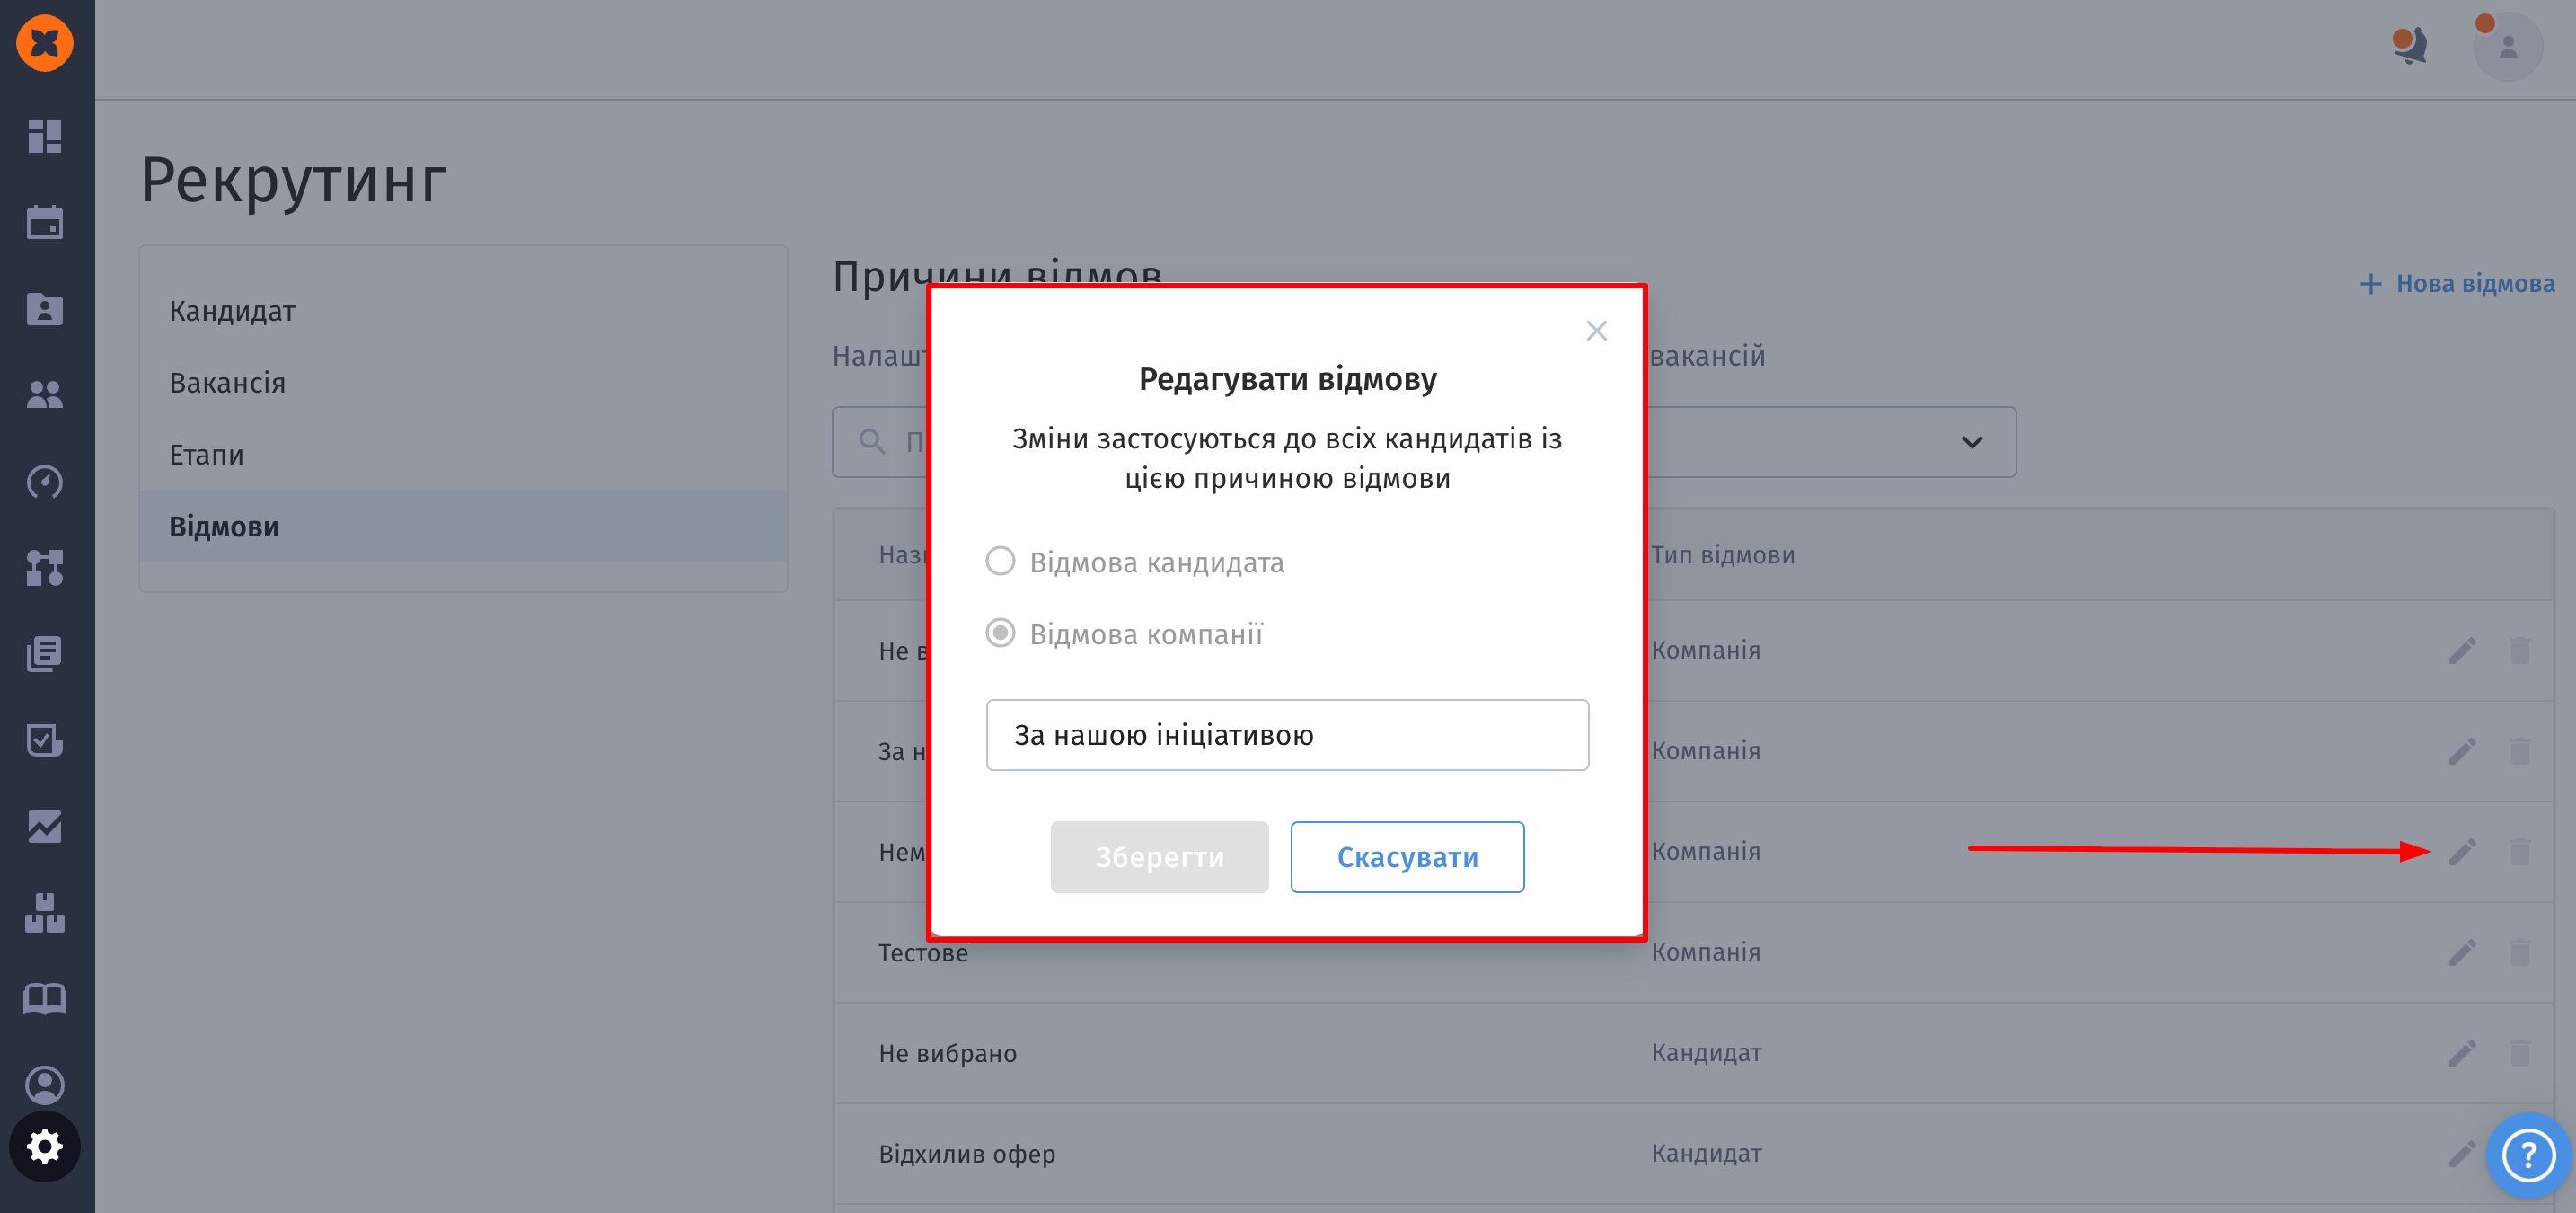
Task: Open the notifications bell icon
Action: [x=2410, y=46]
